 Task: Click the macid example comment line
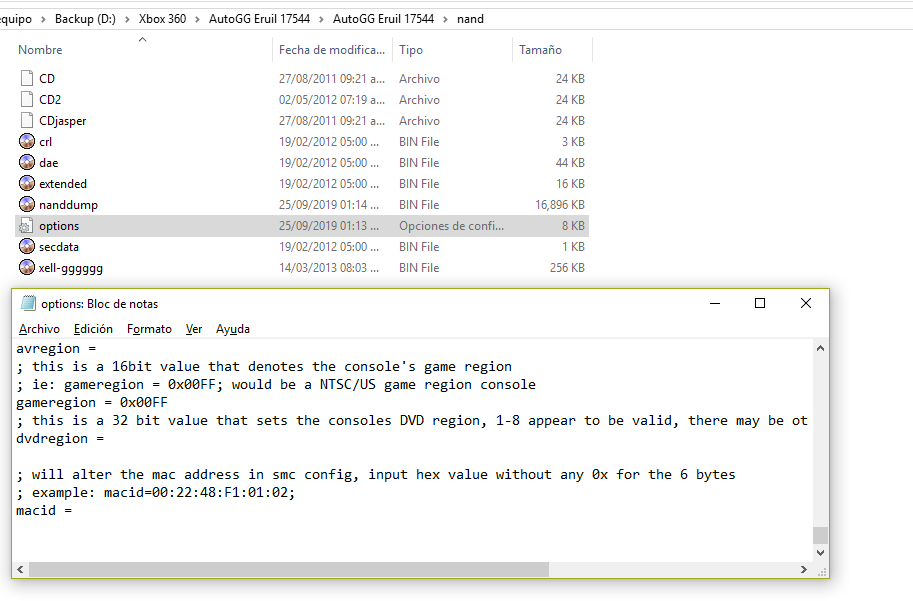155,493
